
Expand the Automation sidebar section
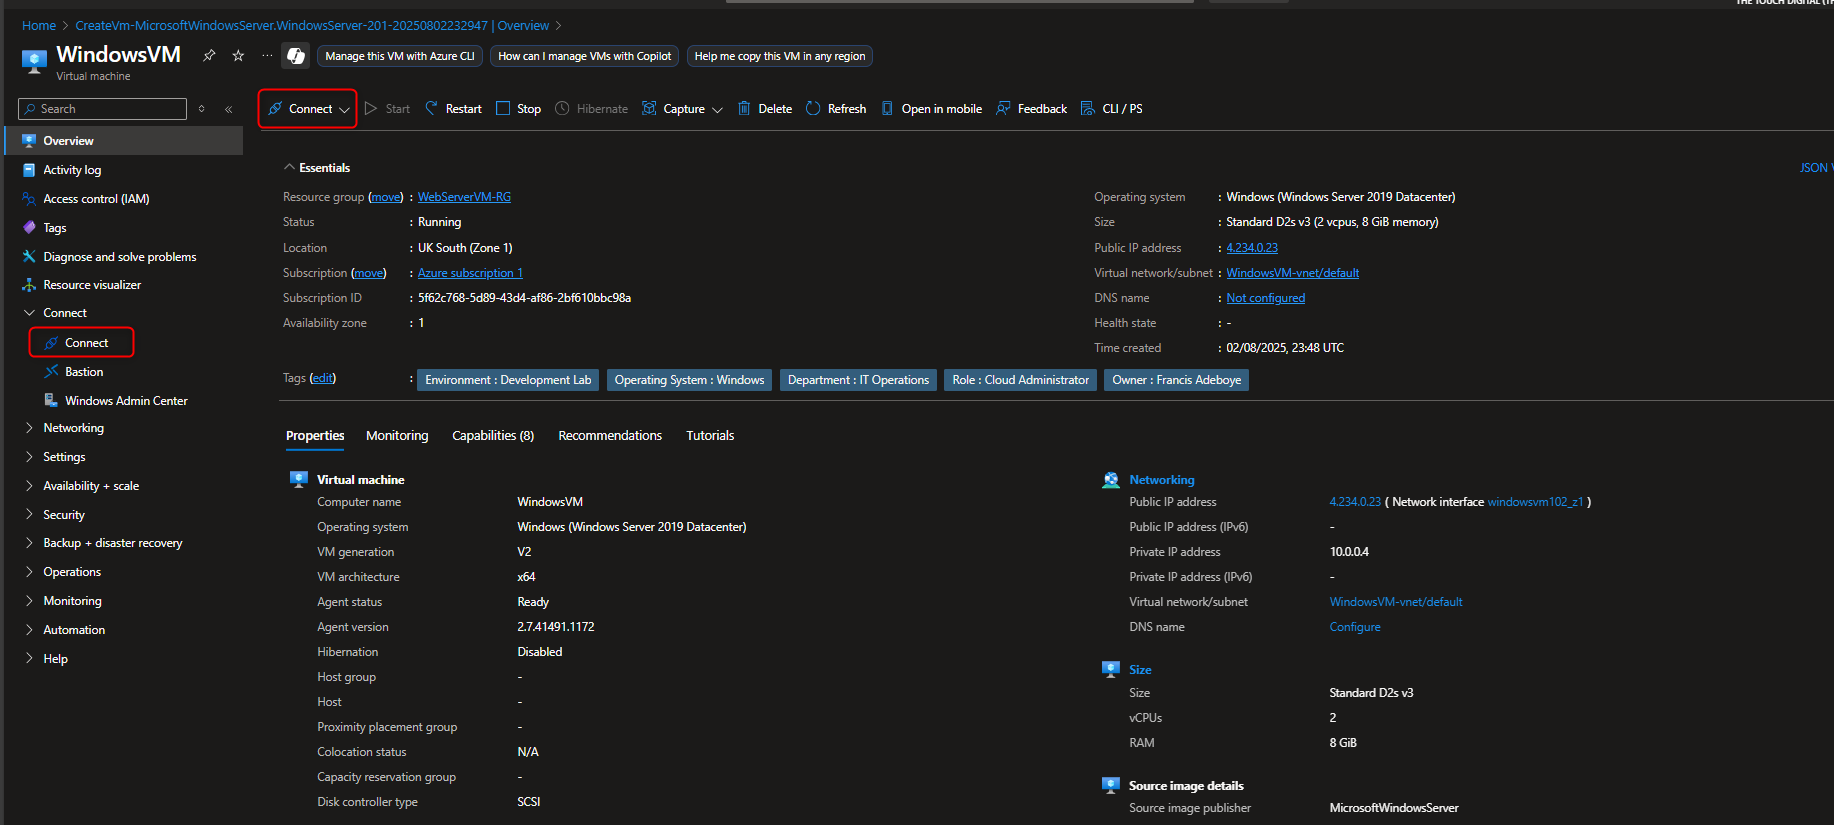tap(74, 630)
